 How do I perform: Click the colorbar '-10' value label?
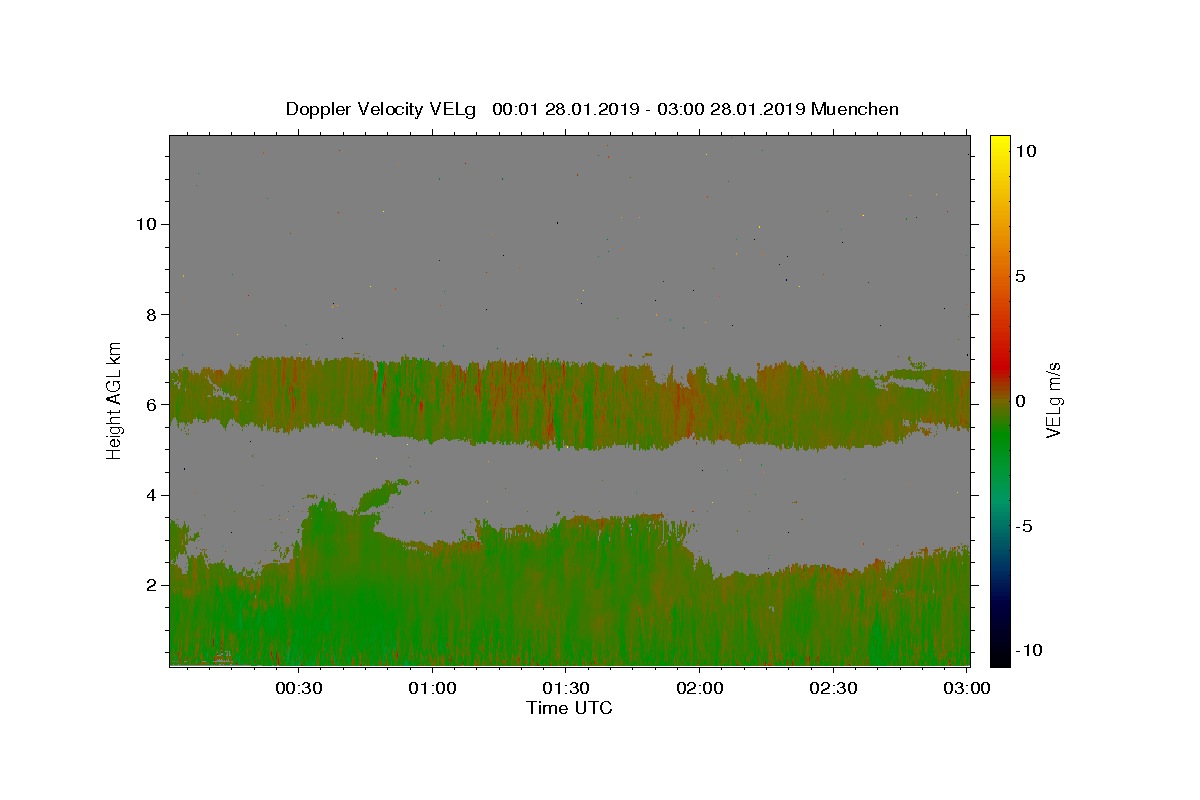coord(1028,651)
